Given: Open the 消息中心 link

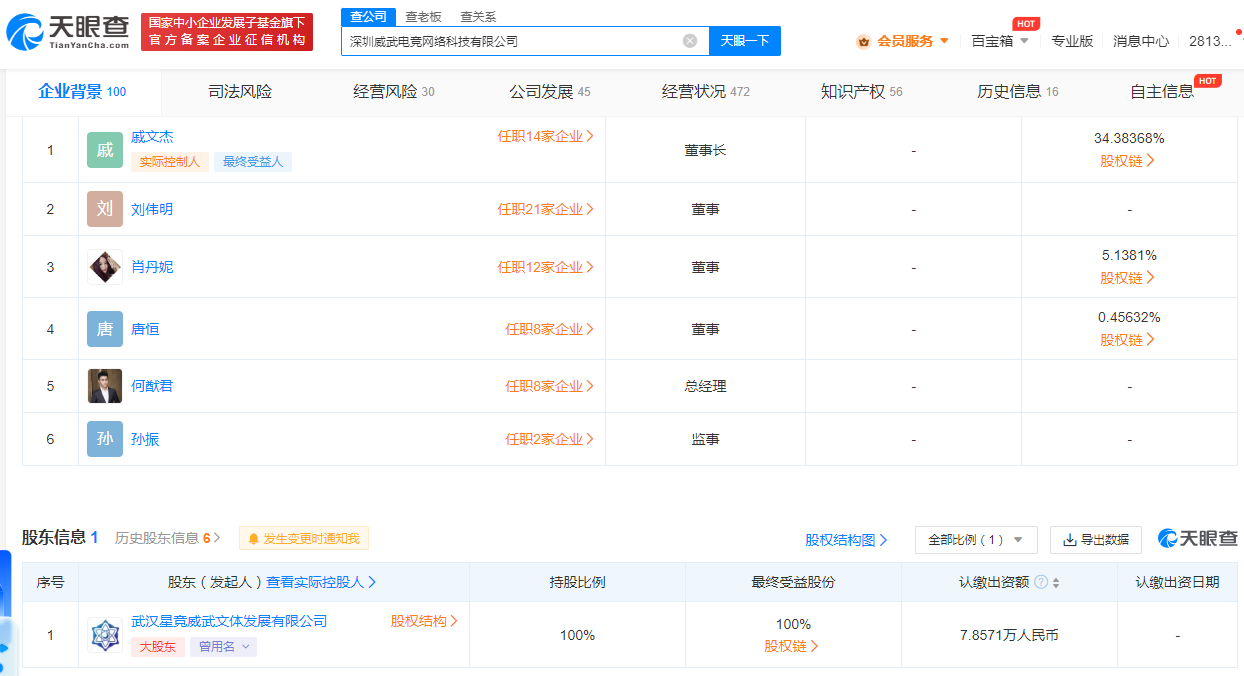Looking at the screenshot, I should coord(1141,41).
